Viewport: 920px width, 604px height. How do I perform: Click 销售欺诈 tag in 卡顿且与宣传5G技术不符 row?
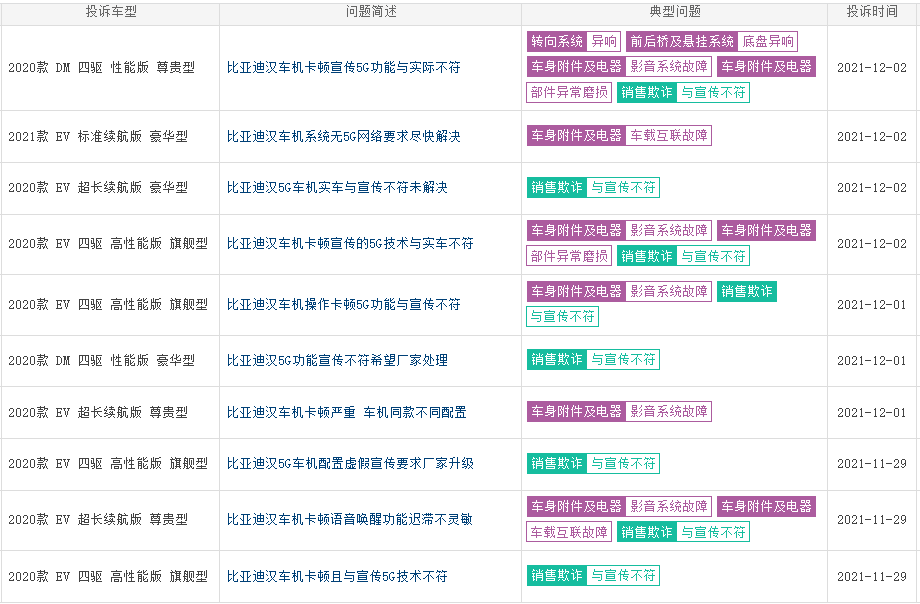557,575
